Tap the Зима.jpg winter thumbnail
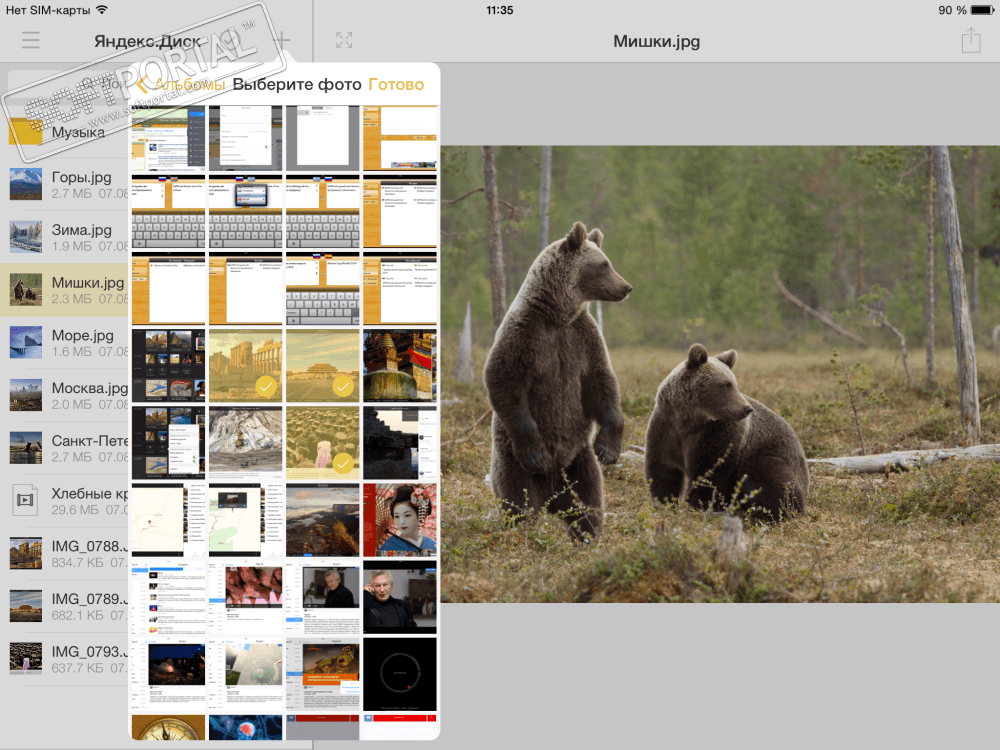 click(x=26, y=237)
